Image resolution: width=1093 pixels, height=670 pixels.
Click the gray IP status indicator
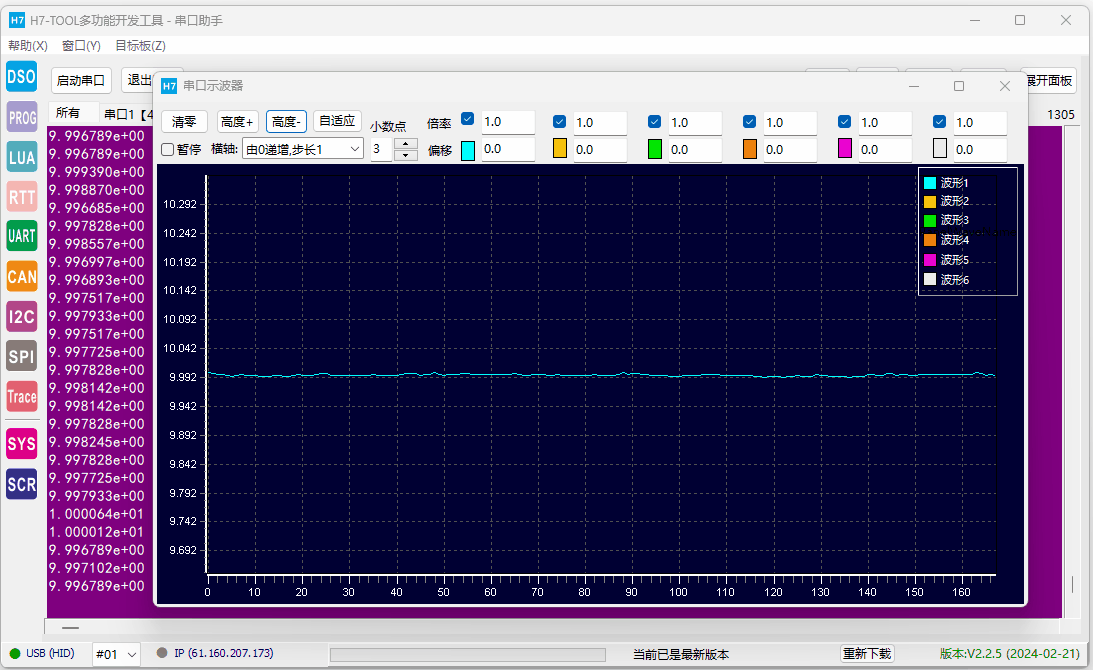pos(162,653)
